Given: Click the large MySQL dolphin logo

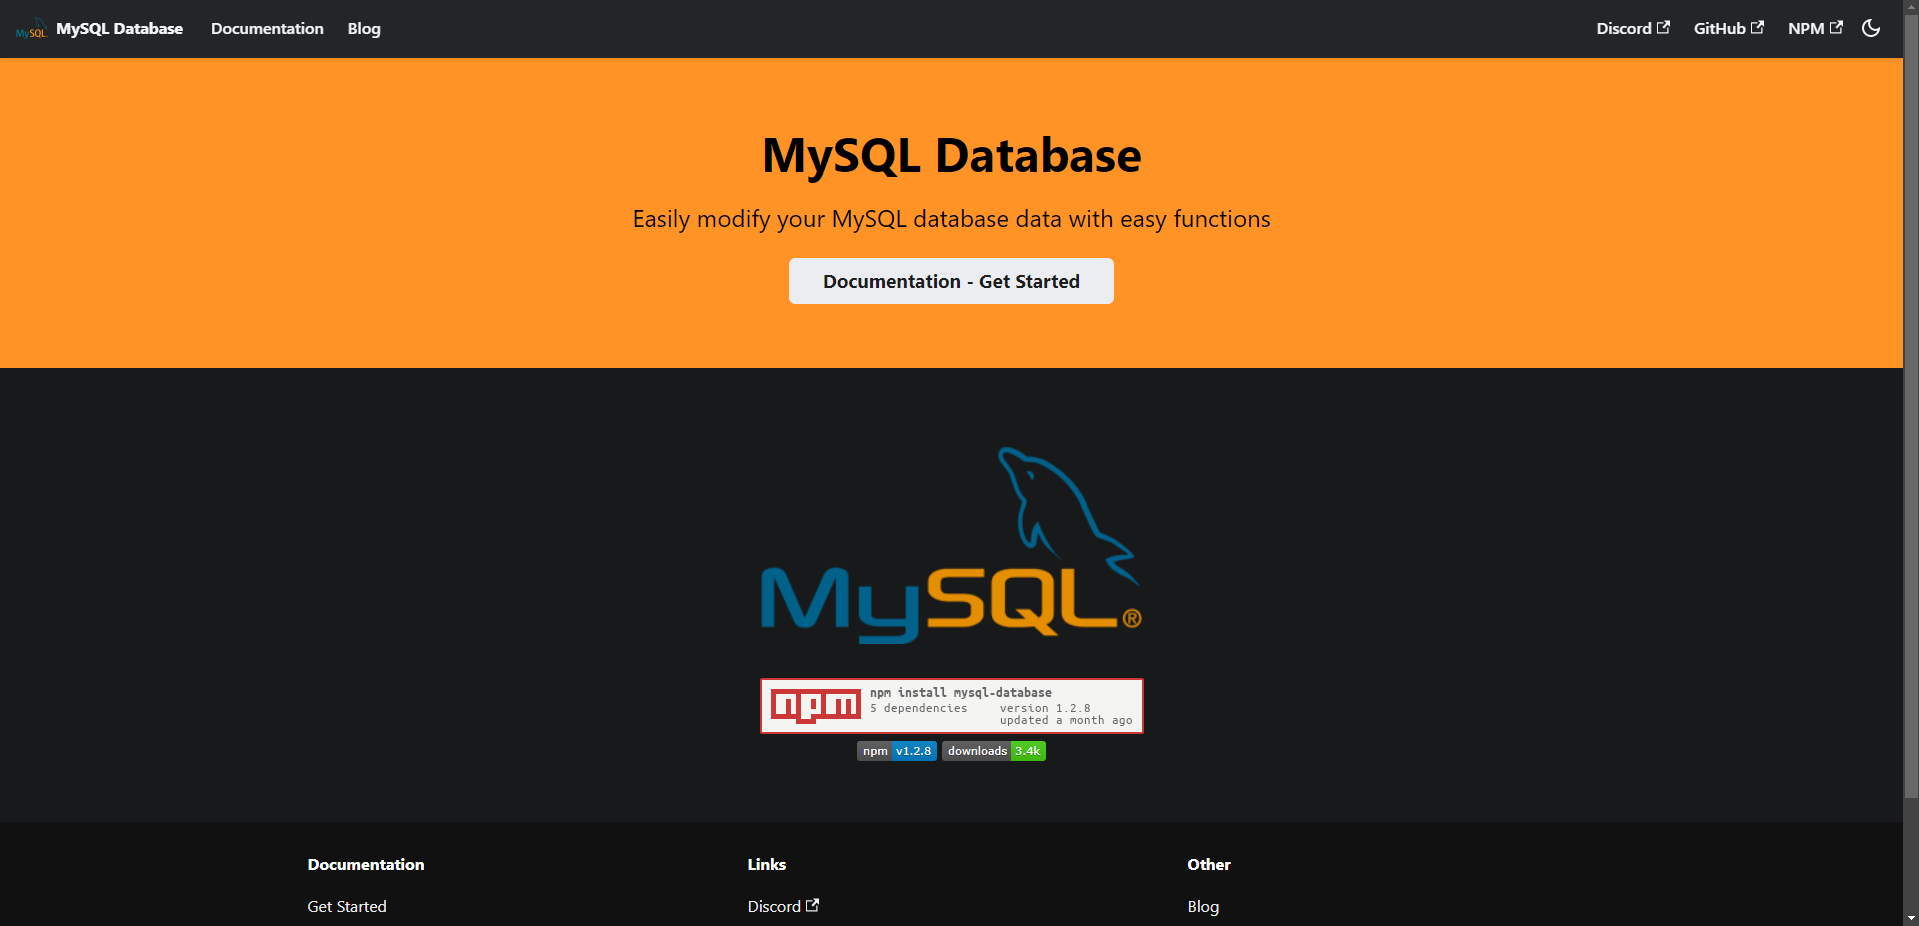Looking at the screenshot, I should pyautogui.click(x=950, y=540).
